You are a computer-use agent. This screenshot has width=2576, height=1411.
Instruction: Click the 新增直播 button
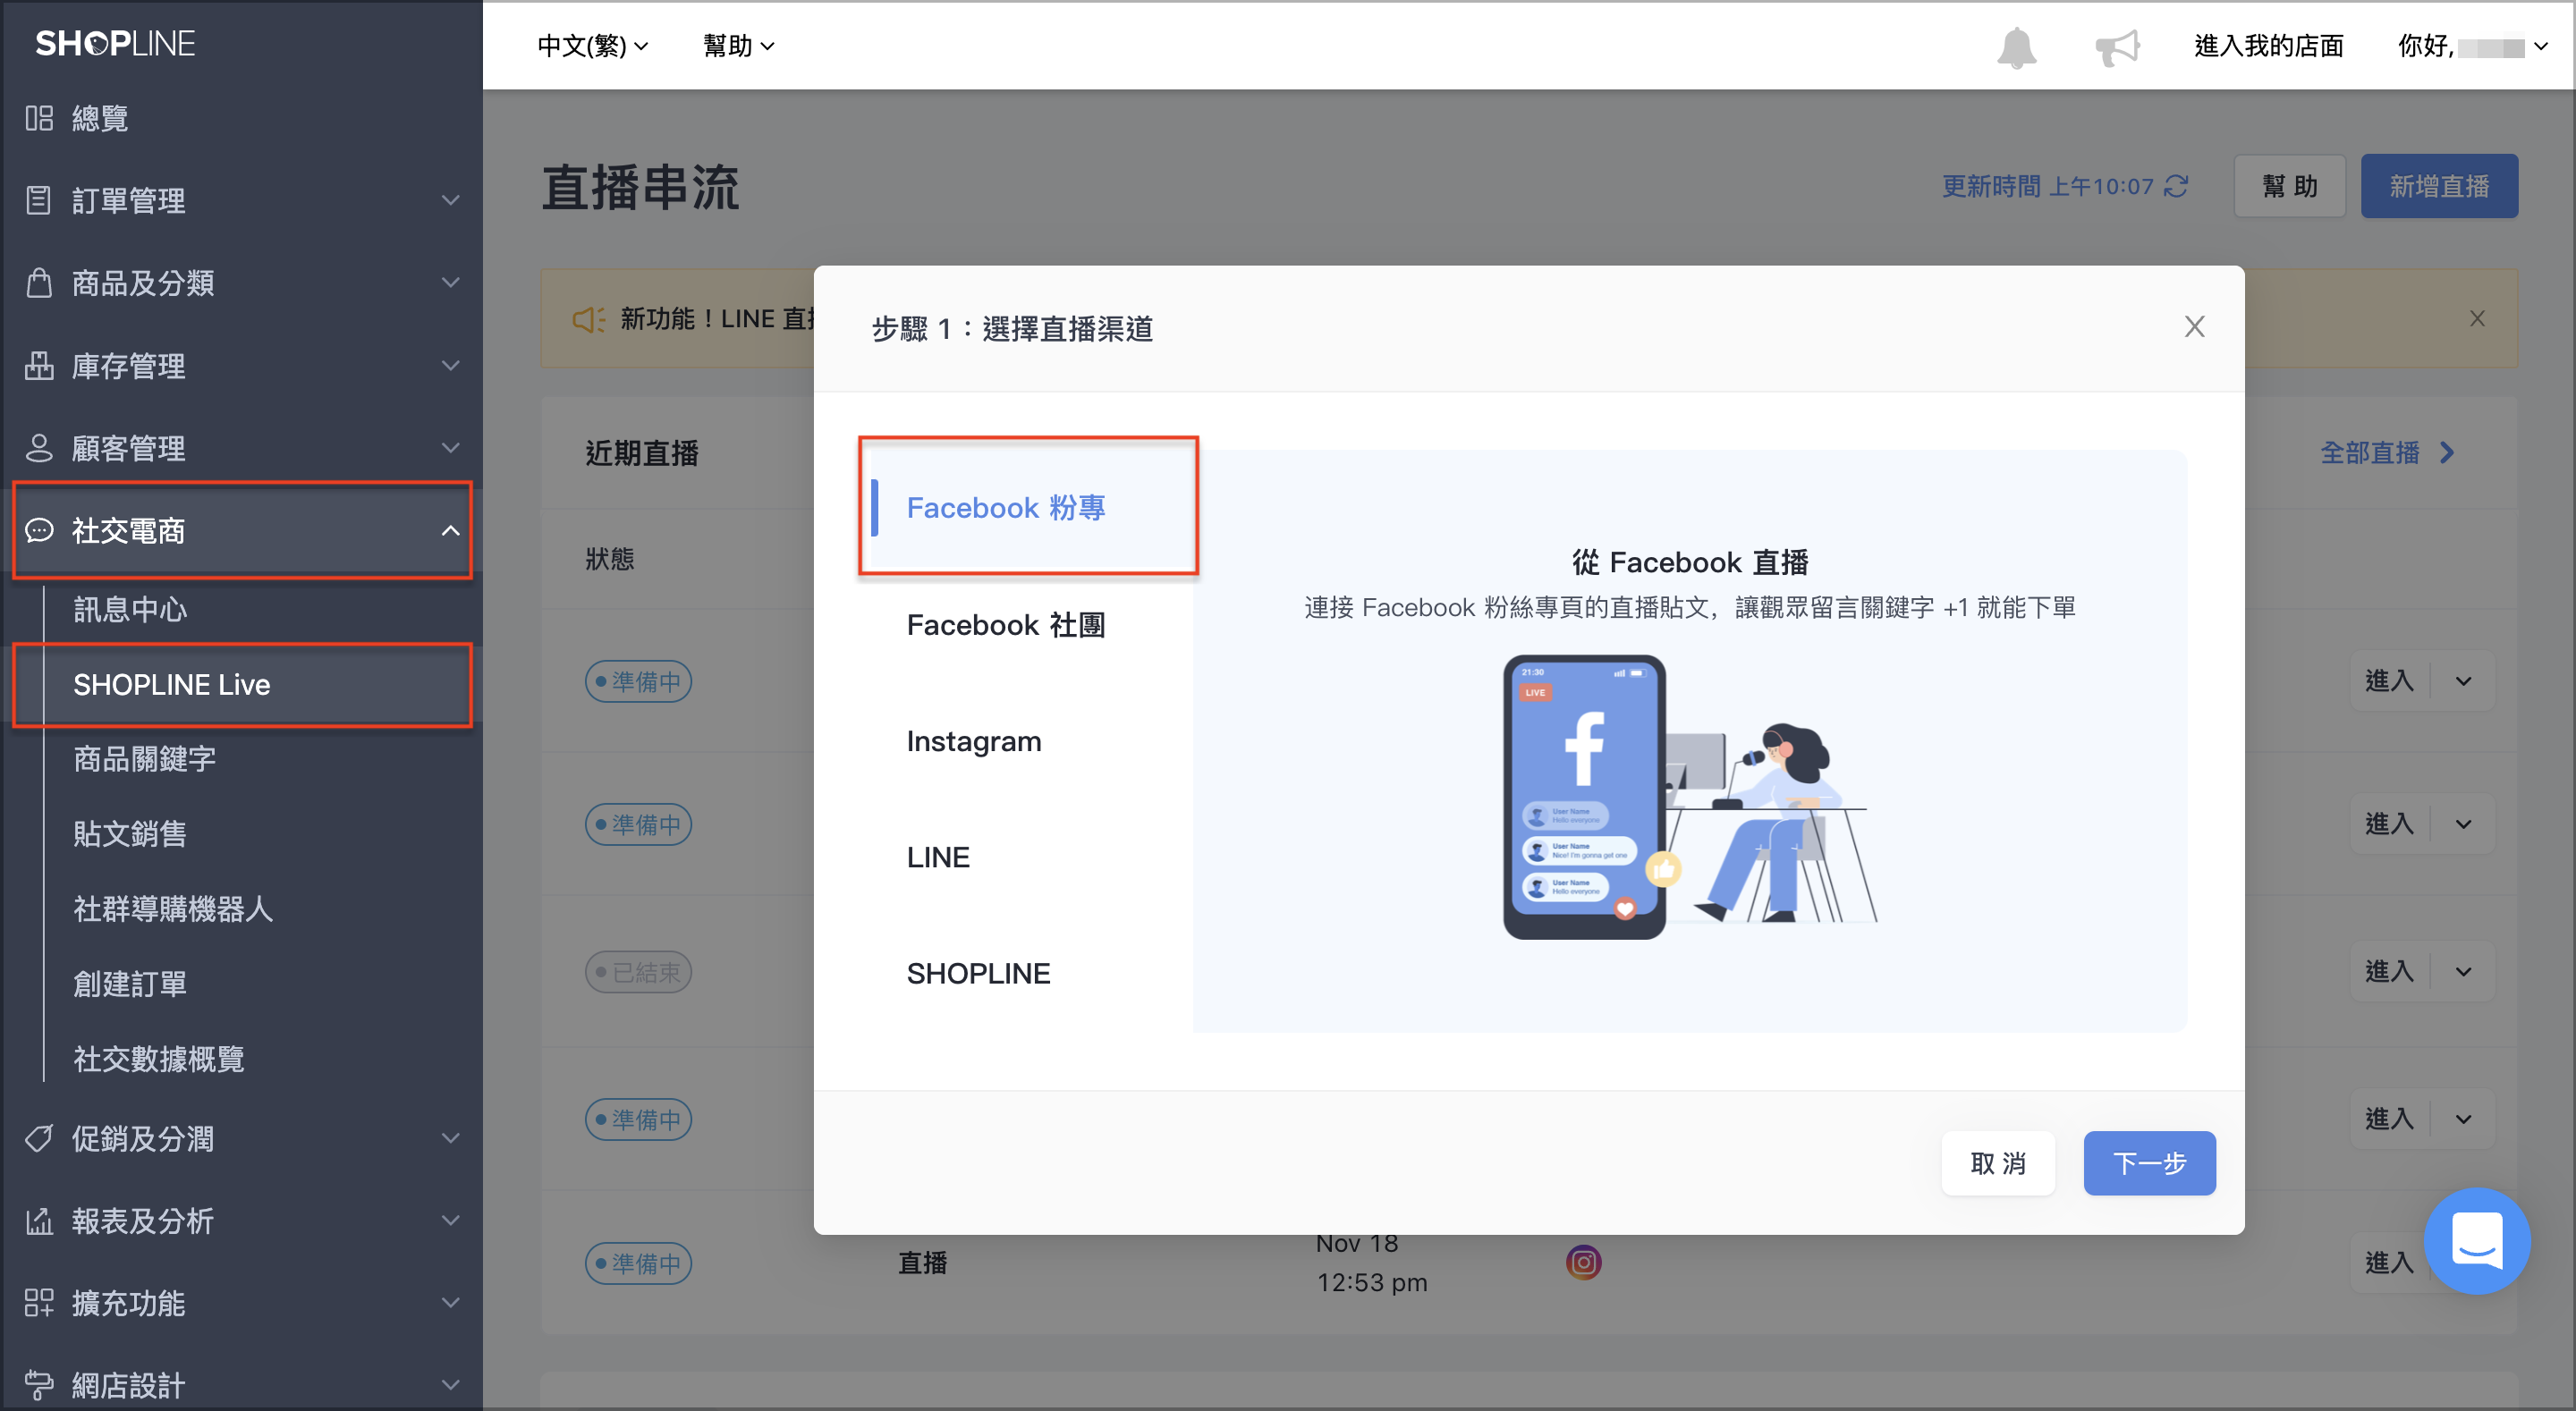point(2439,186)
